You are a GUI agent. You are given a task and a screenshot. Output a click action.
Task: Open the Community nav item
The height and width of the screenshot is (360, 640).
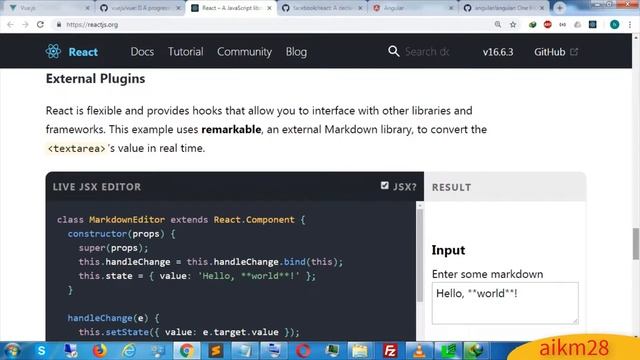244,52
